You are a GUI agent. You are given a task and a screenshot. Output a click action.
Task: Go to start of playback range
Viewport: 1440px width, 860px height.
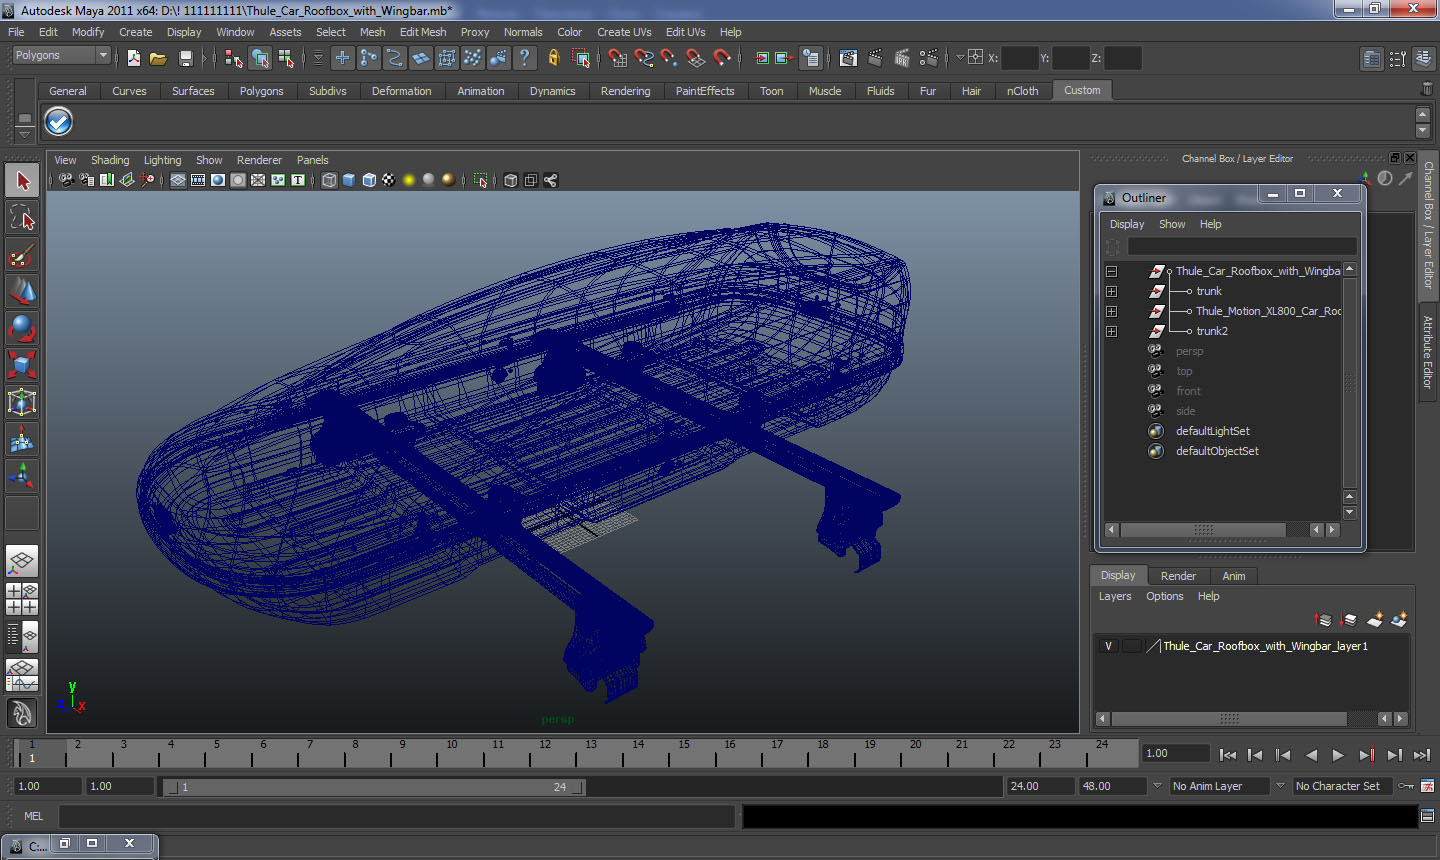click(x=1228, y=755)
